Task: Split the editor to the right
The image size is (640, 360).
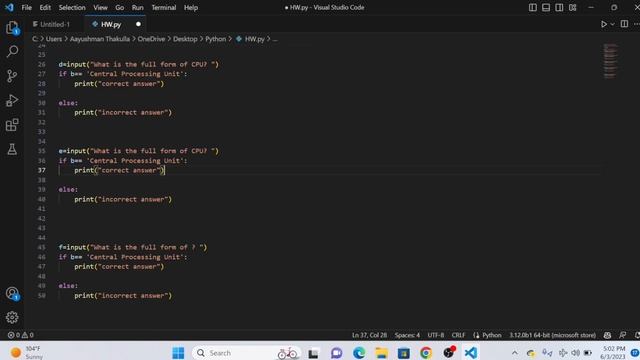Action: pyautogui.click(x=624, y=24)
